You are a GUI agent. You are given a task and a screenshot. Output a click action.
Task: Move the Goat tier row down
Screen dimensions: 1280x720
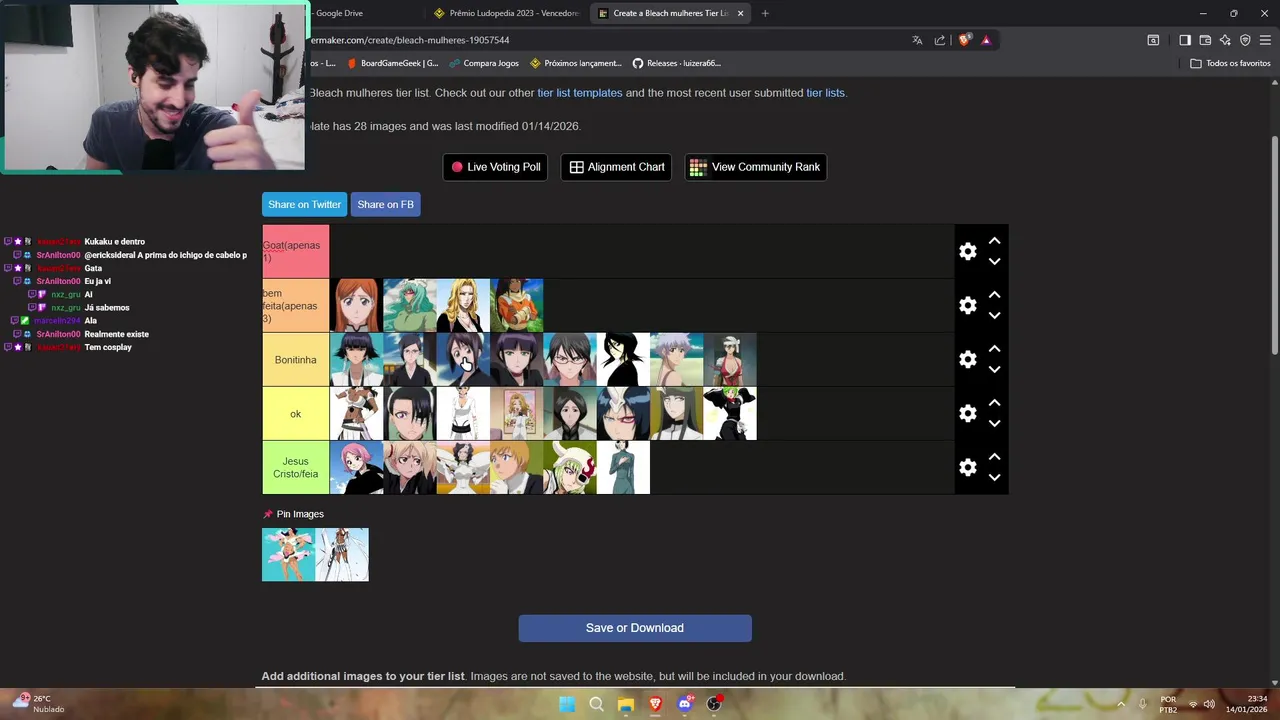pyautogui.click(x=994, y=262)
